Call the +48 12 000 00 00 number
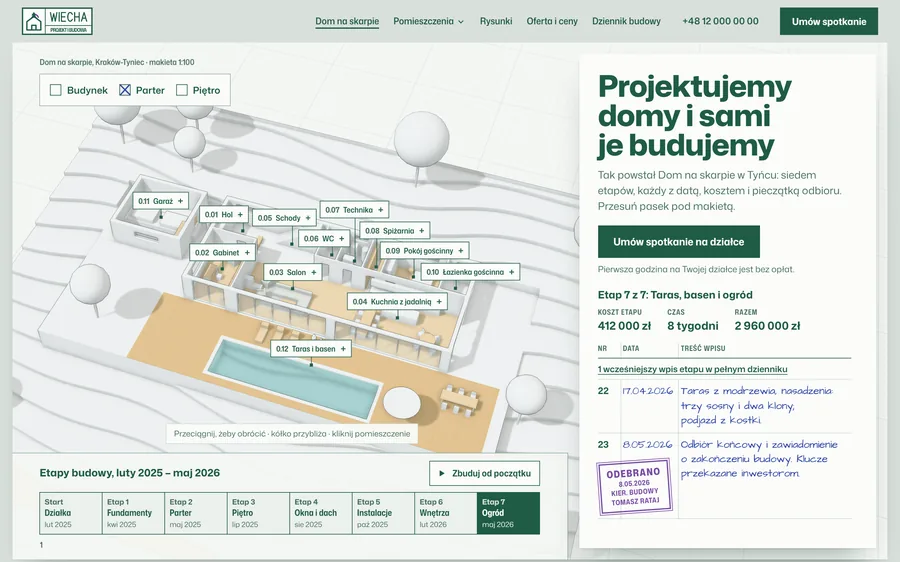The image size is (900, 562). coord(720,21)
